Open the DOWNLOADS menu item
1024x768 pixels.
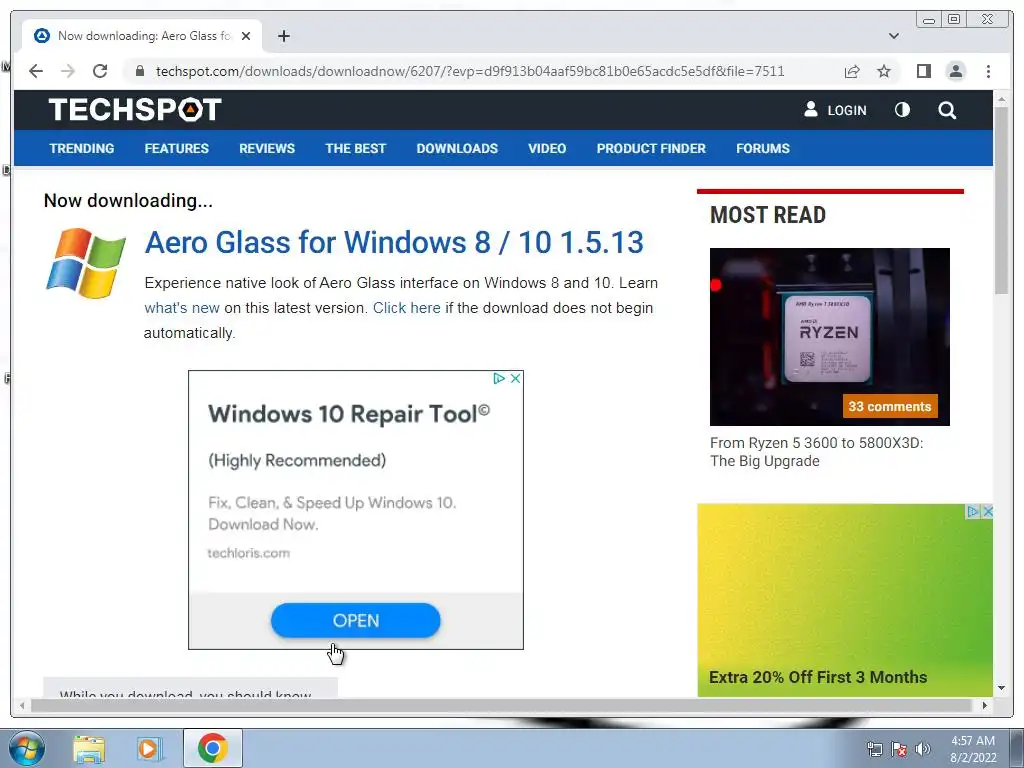click(x=457, y=148)
